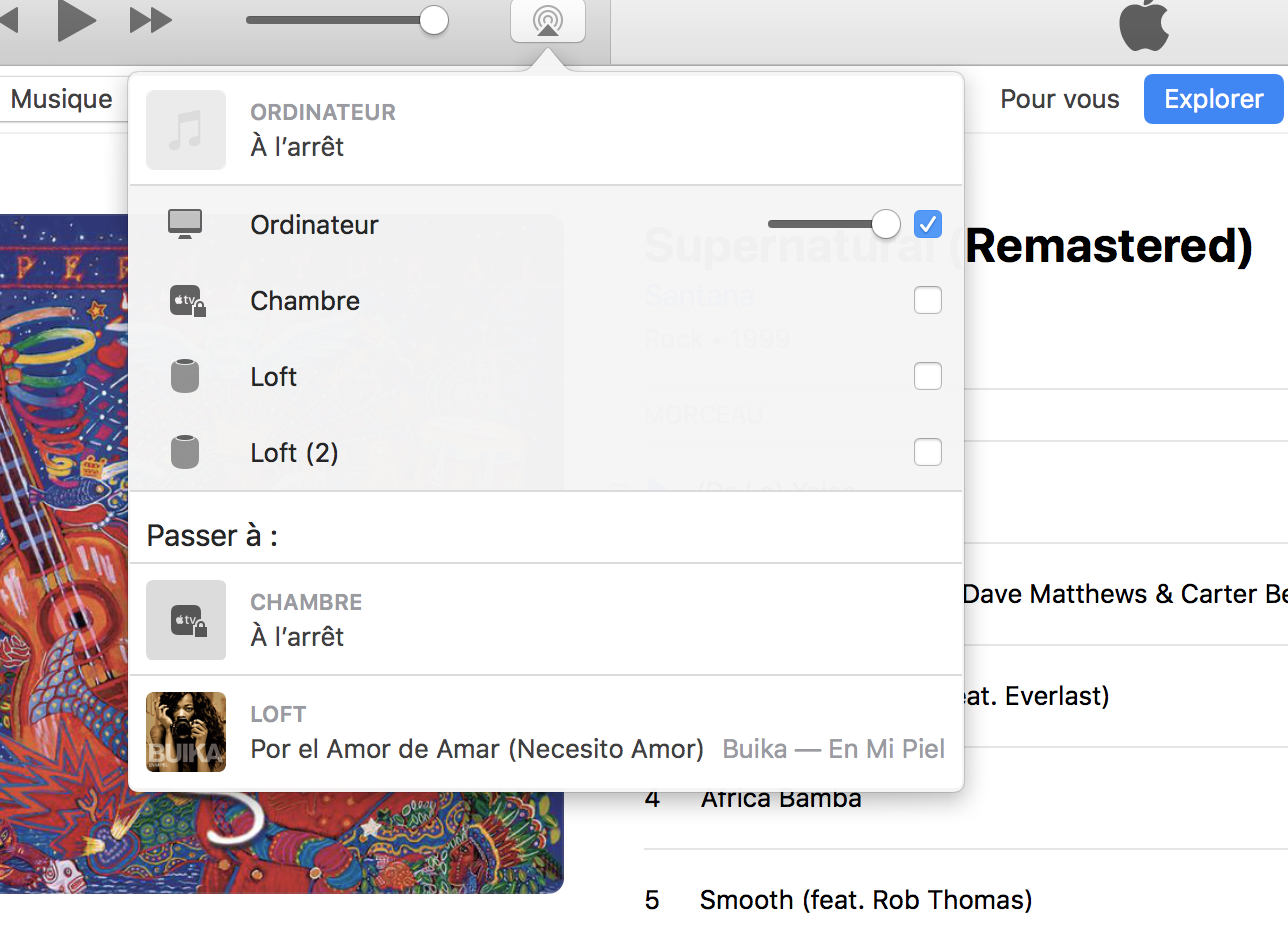
Task: Switch to the Explorer tab
Action: [x=1213, y=99]
